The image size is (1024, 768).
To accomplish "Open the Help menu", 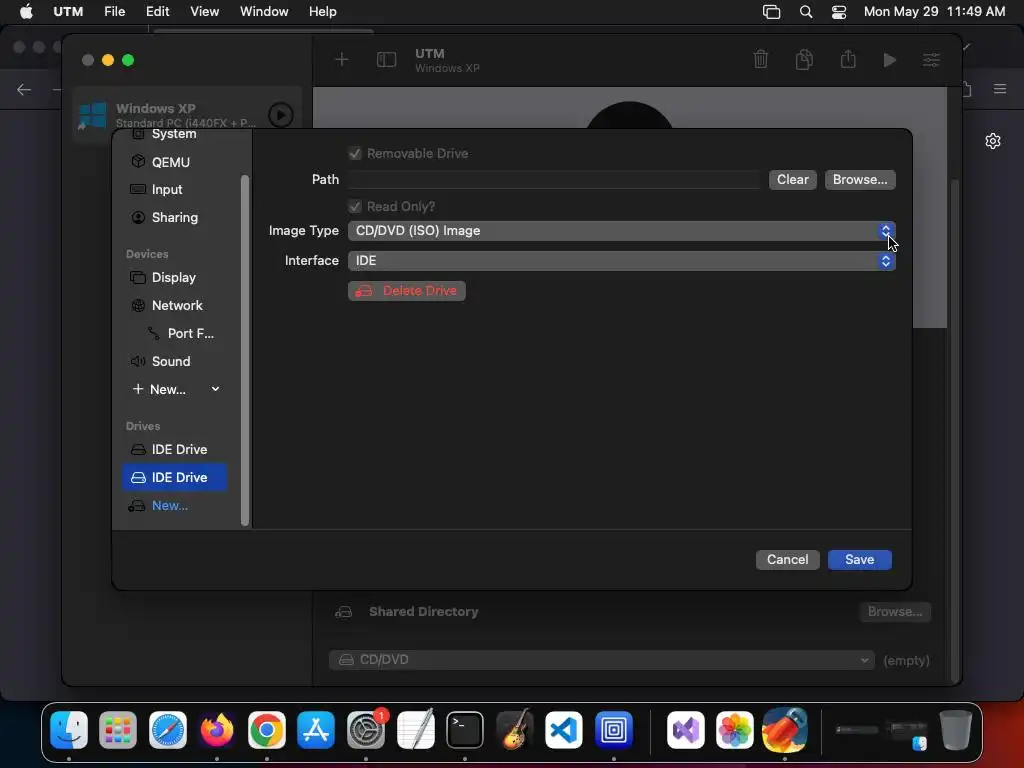I will [323, 12].
